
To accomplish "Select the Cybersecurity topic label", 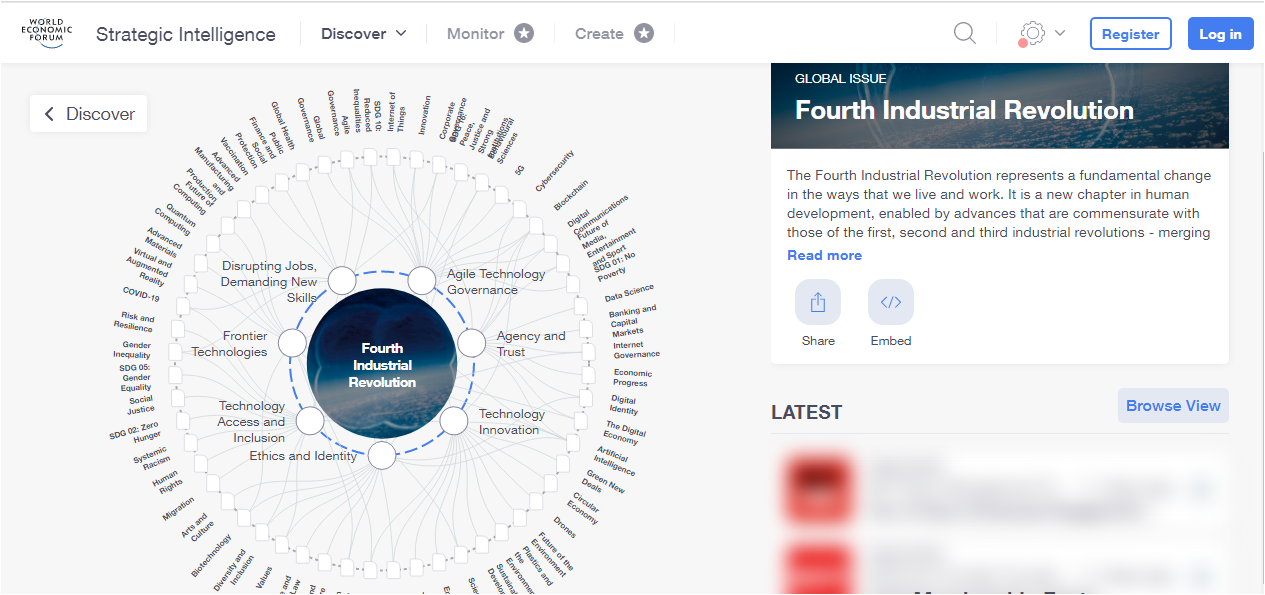I will tap(555, 171).
